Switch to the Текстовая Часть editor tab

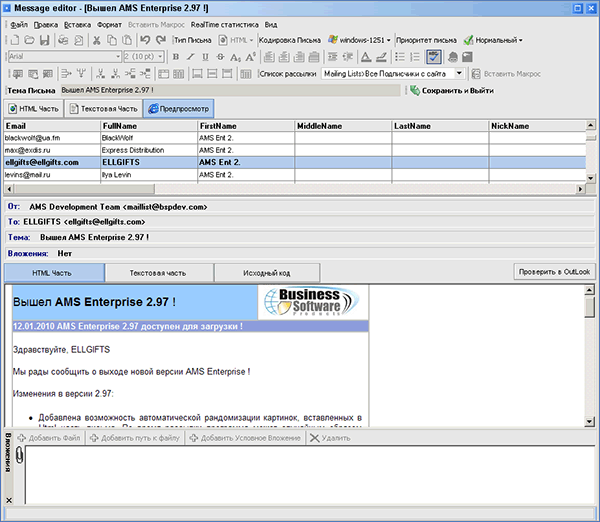(103, 109)
